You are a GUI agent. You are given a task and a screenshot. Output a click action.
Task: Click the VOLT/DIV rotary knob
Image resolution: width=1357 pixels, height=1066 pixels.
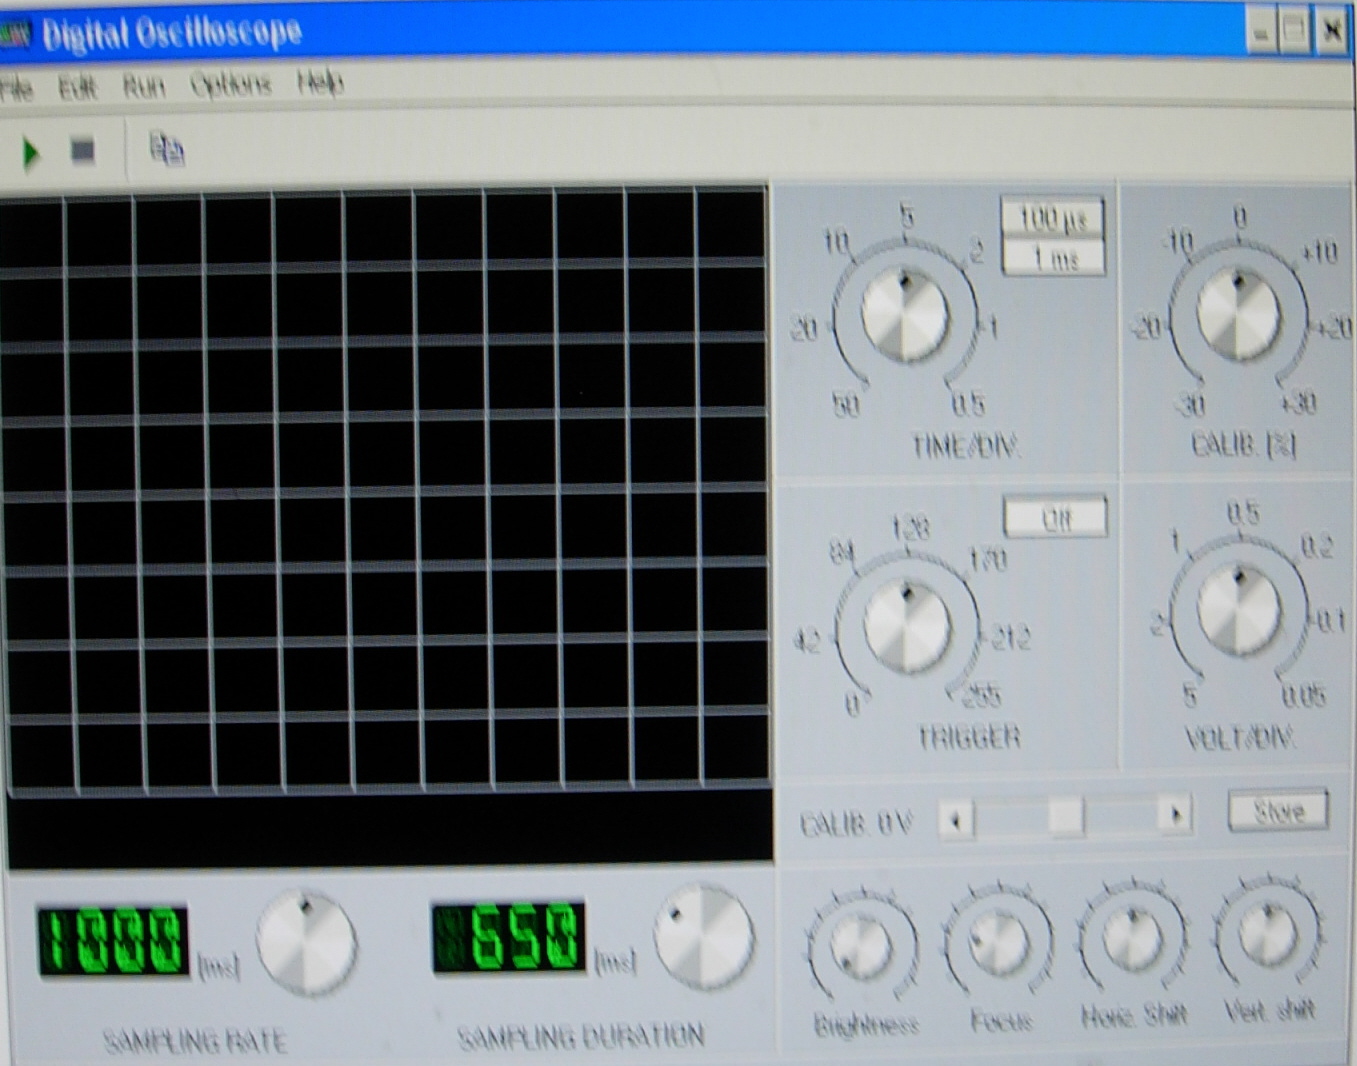[1238, 611]
